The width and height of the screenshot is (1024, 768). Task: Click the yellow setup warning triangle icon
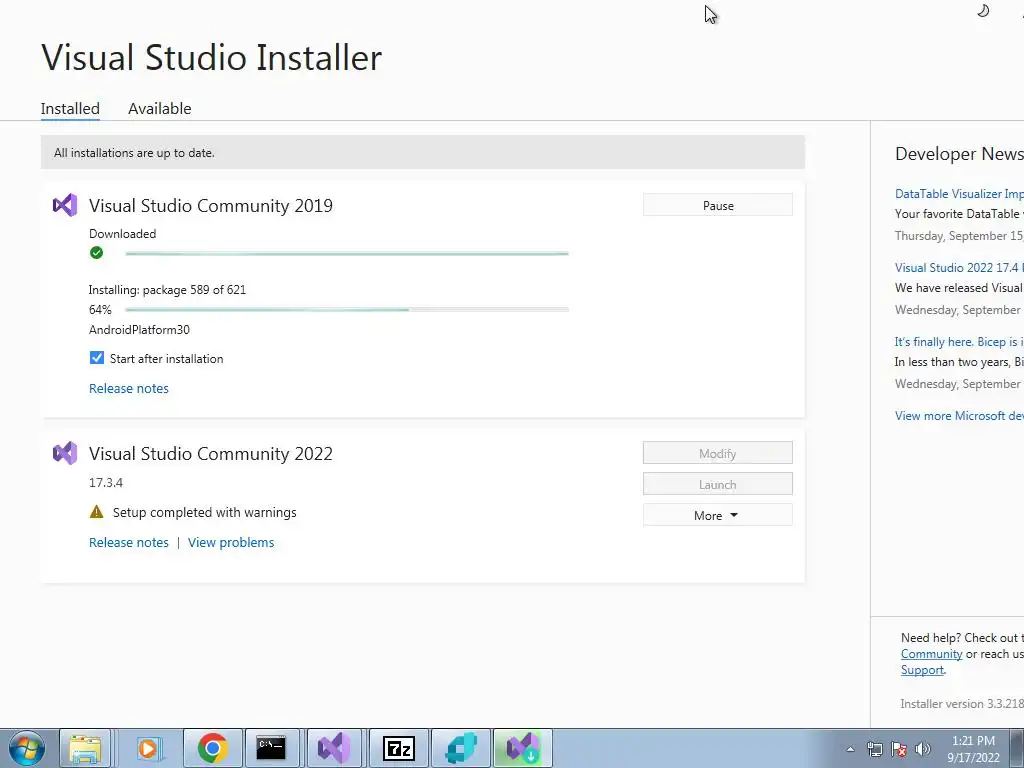pos(97,512)
